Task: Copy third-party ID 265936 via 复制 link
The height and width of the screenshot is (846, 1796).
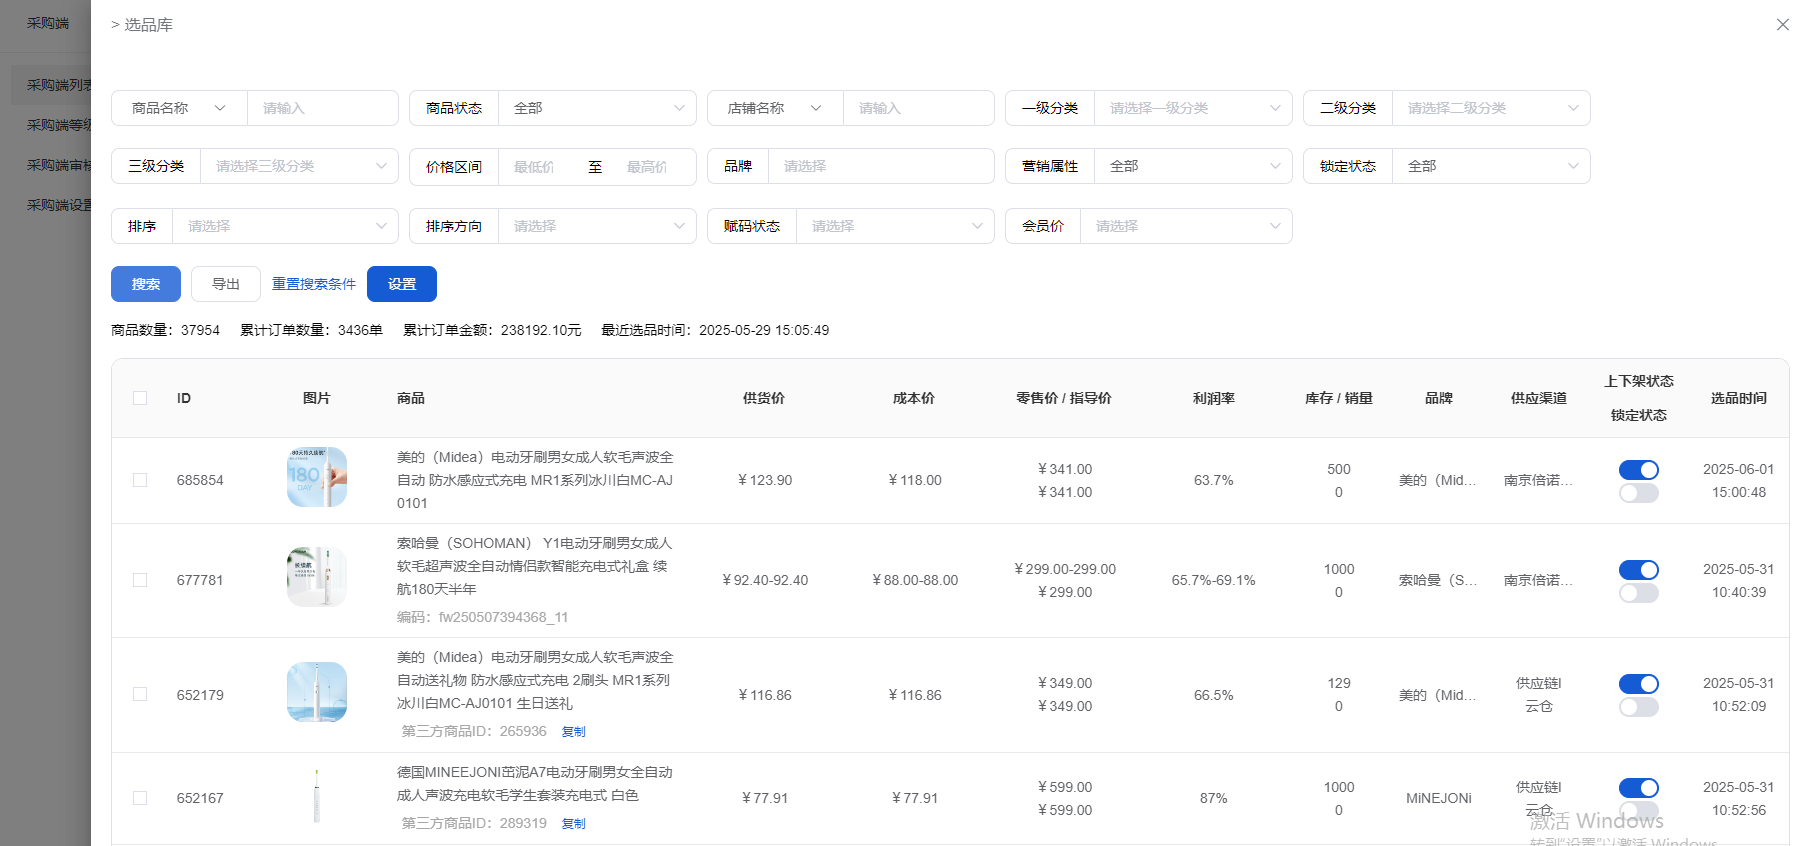Action: click(573, 732)
